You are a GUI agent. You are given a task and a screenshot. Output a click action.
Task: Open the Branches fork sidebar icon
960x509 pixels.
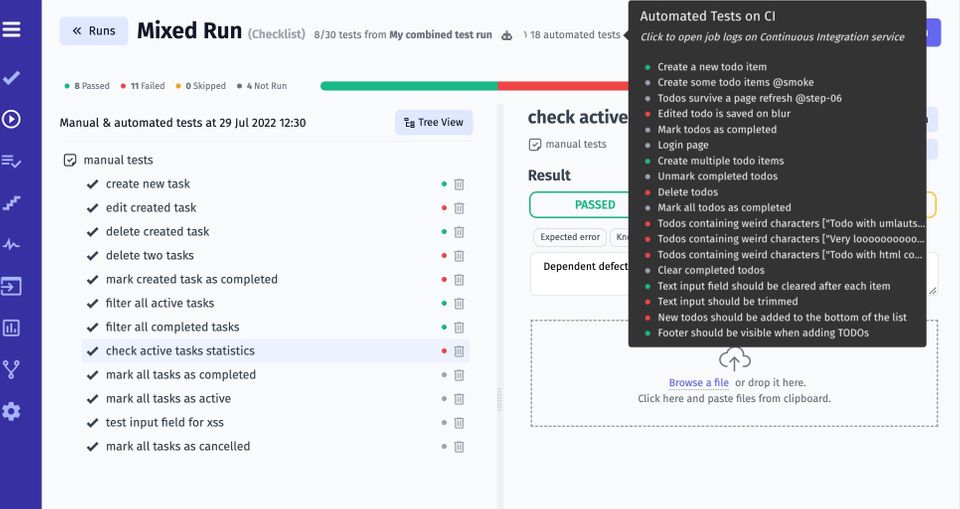click(11, 369)
